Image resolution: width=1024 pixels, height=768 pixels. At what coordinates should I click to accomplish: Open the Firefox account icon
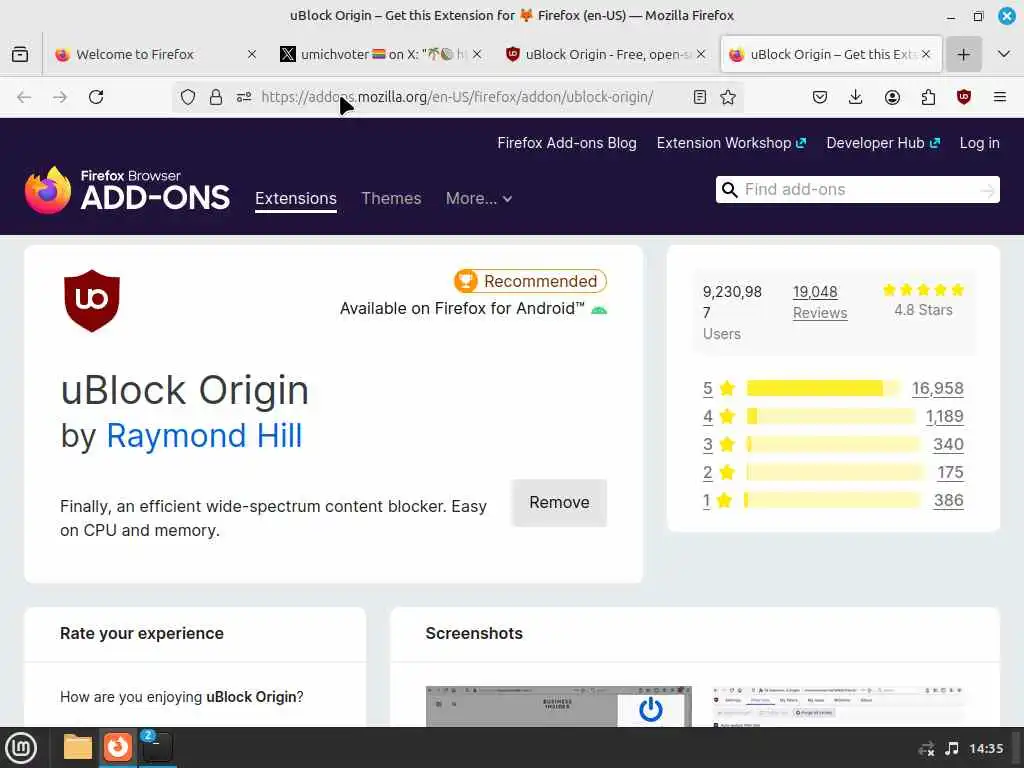892,97
